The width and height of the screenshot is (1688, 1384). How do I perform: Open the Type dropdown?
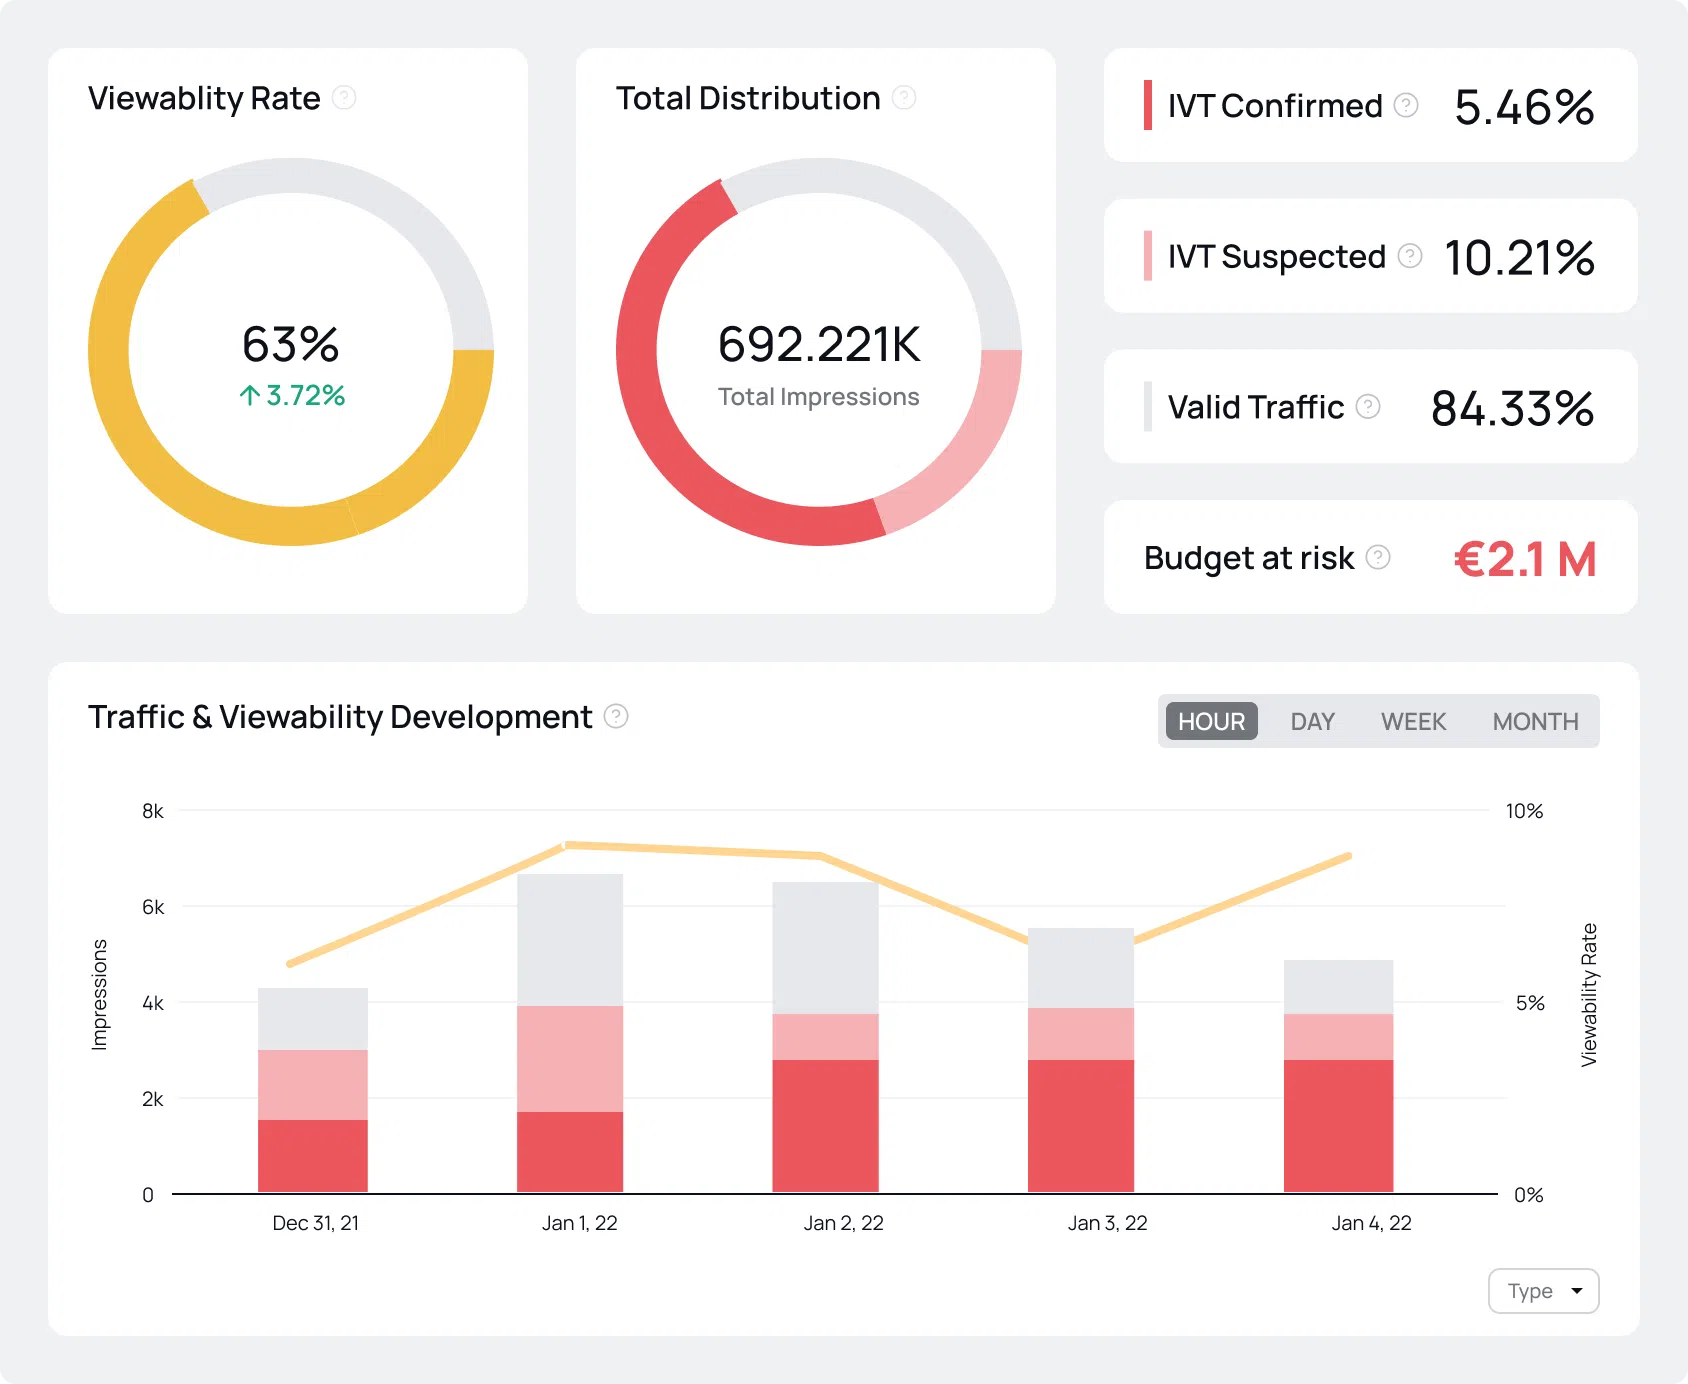1544,1291
